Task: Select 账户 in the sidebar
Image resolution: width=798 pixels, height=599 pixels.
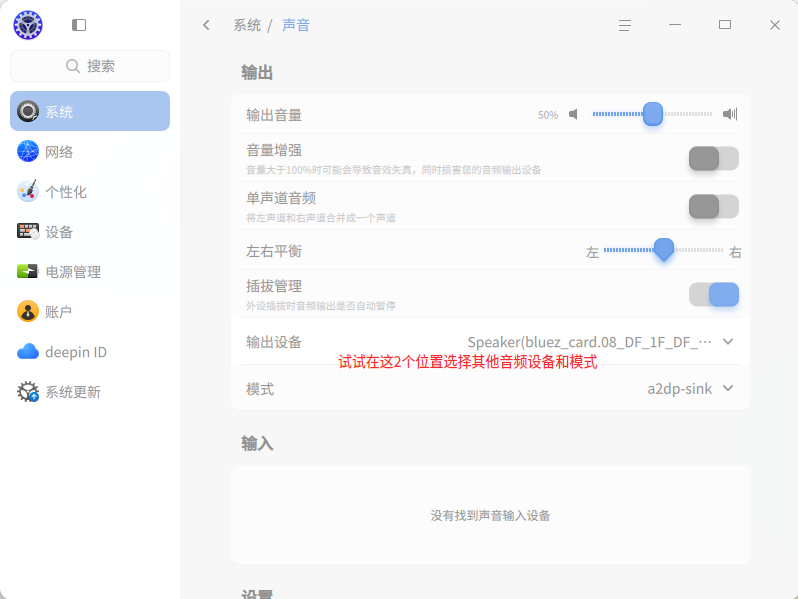Action: pyautogui.click(x=90, y=311)
